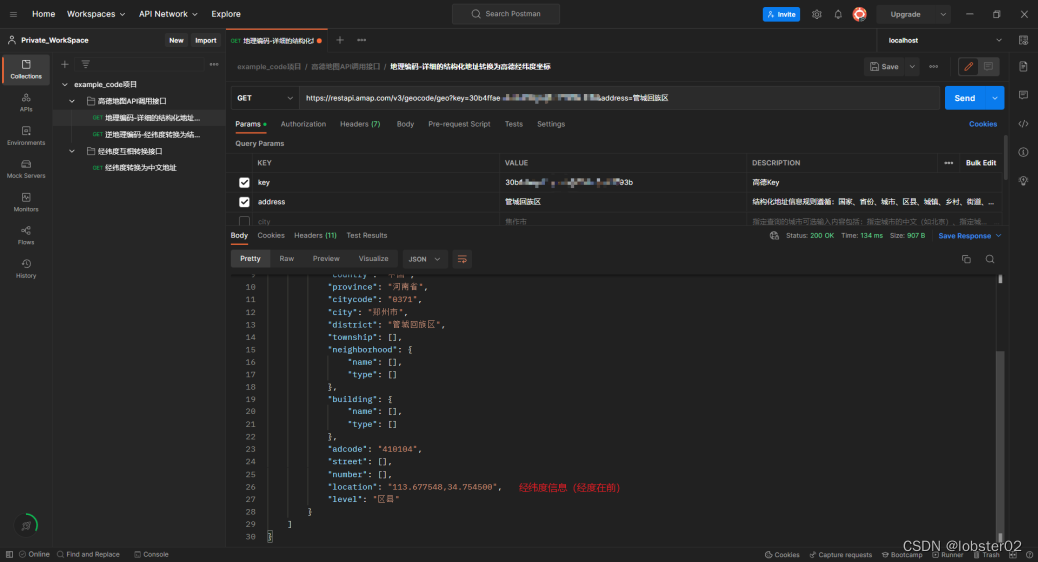Open the APIs sidebar panel

tap(26, 103)
